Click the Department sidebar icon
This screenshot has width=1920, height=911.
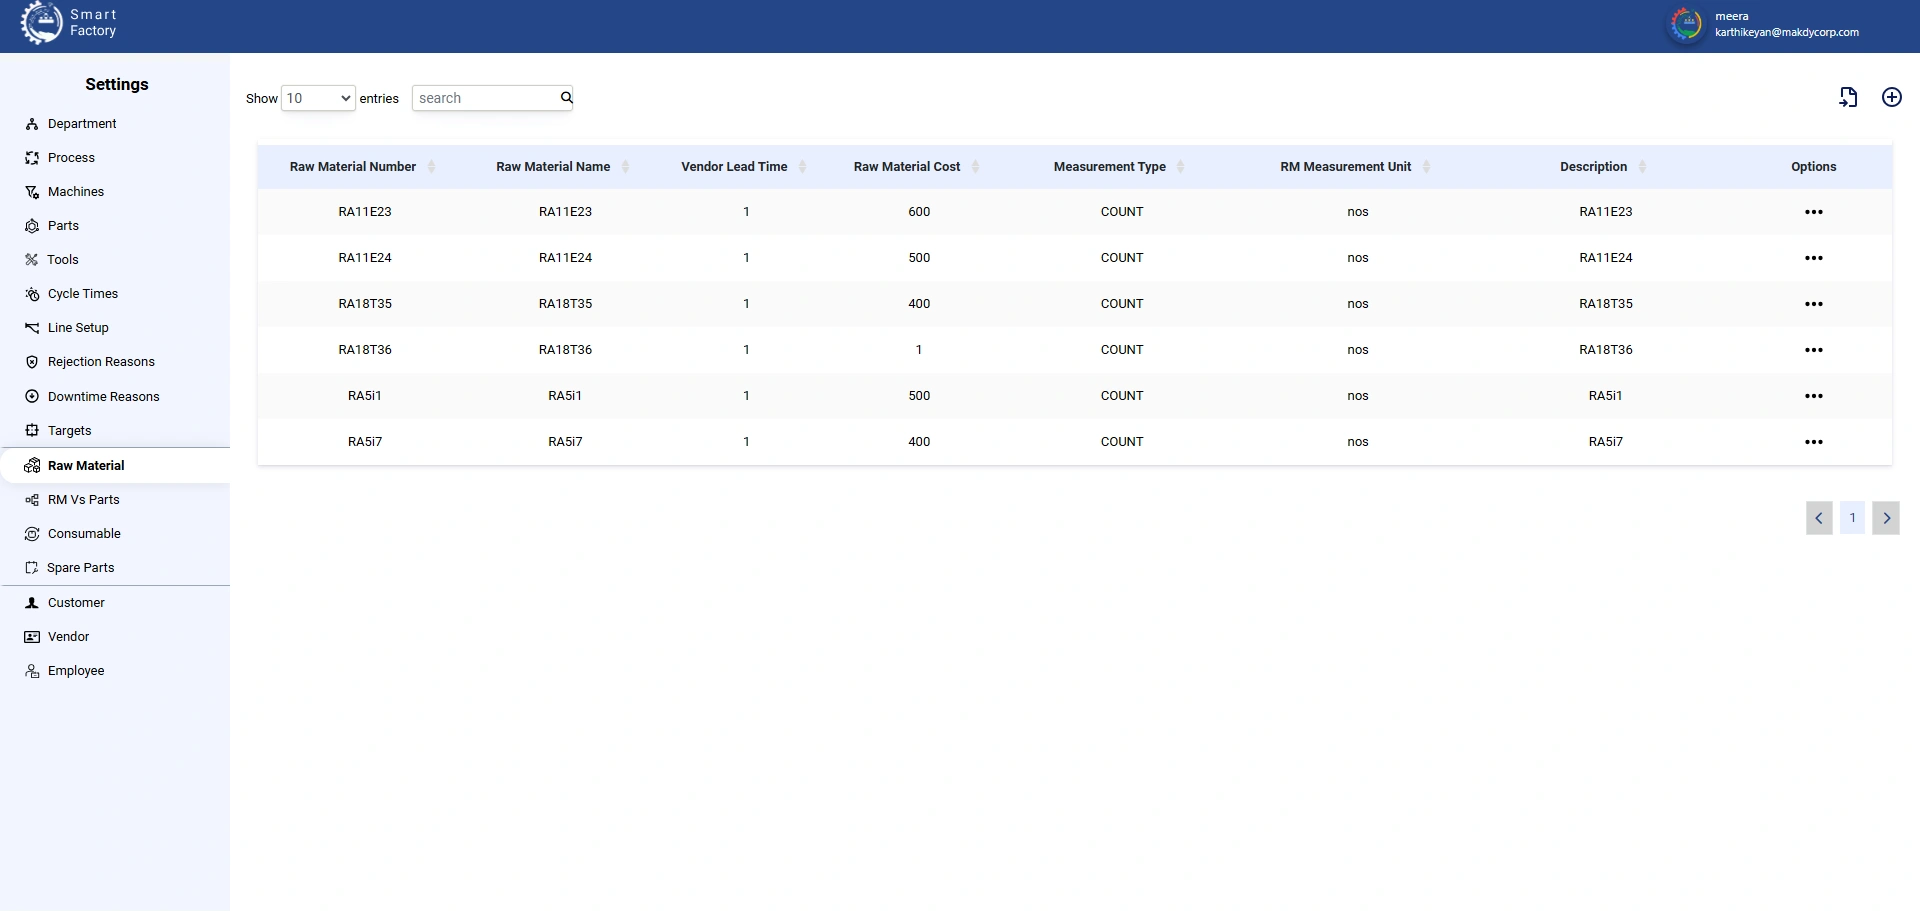coord(32,124)
